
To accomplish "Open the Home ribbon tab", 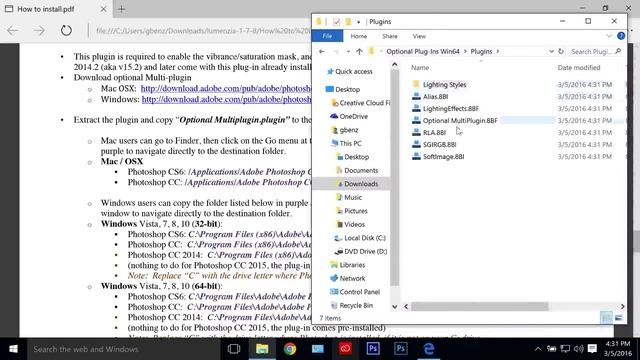I will pos(358,36).
